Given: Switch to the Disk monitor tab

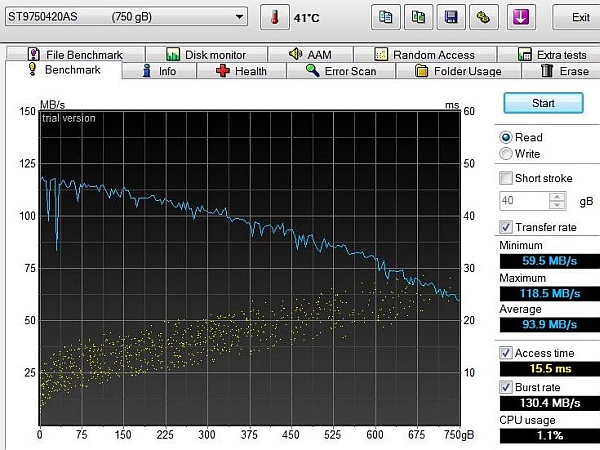Looking at the screenshot, I should coord(204,54).
